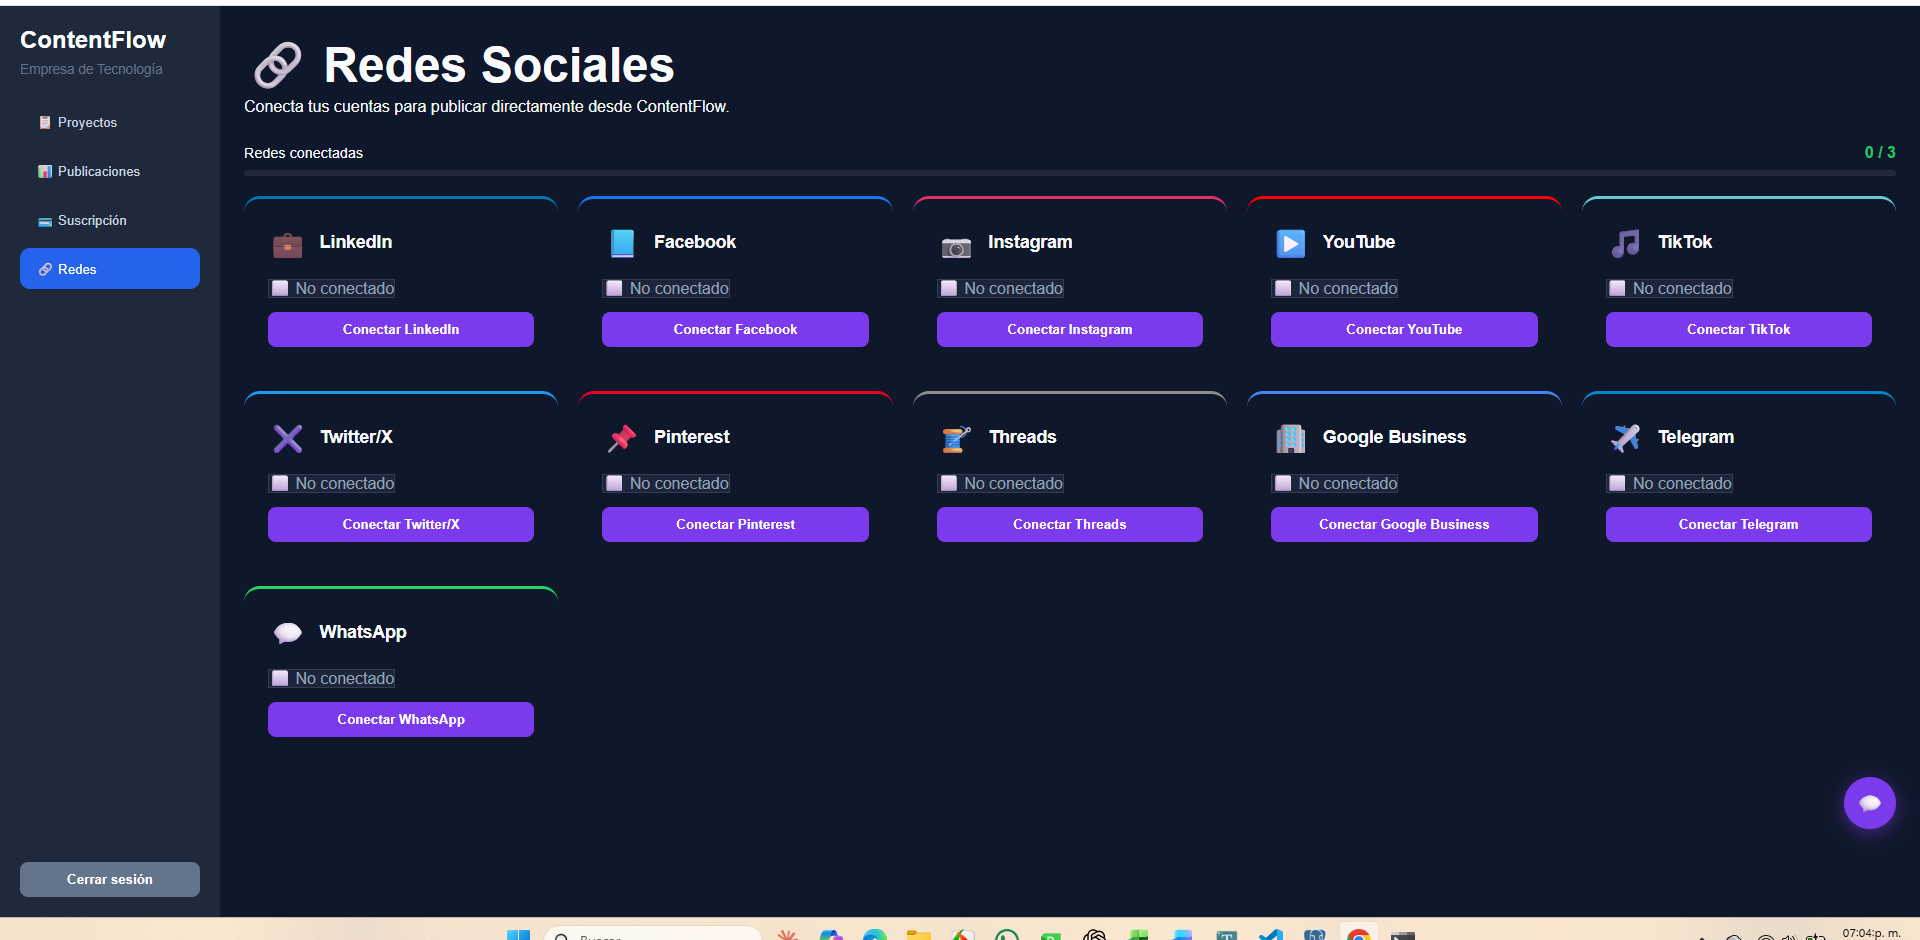Click the Windows taskbar search box

pyautogui.click(x=652, y=935)
